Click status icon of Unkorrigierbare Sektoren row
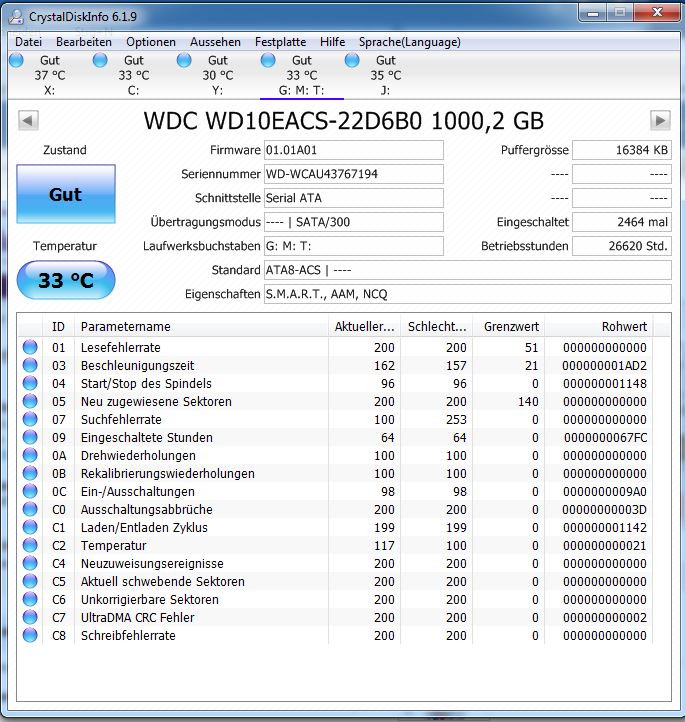This screenshot has height=722, width=685. click(30, 599)
